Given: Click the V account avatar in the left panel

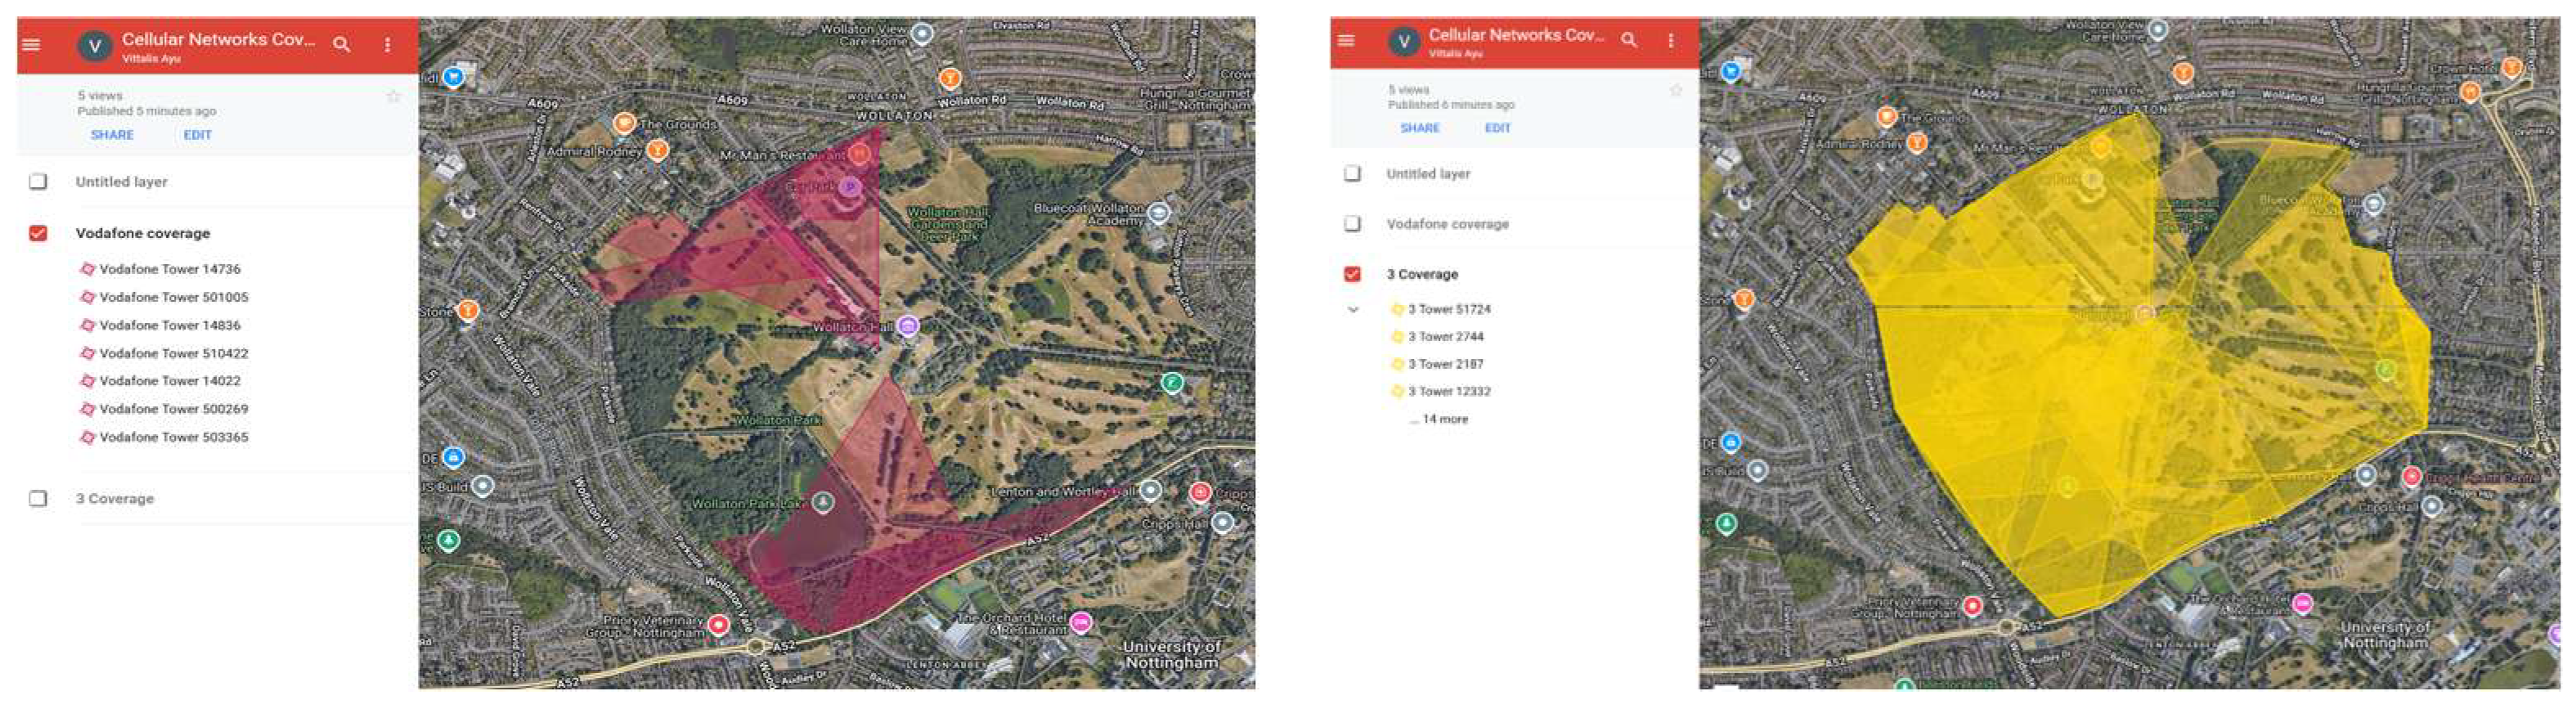Looking at the screenshot, I should 95,46.
